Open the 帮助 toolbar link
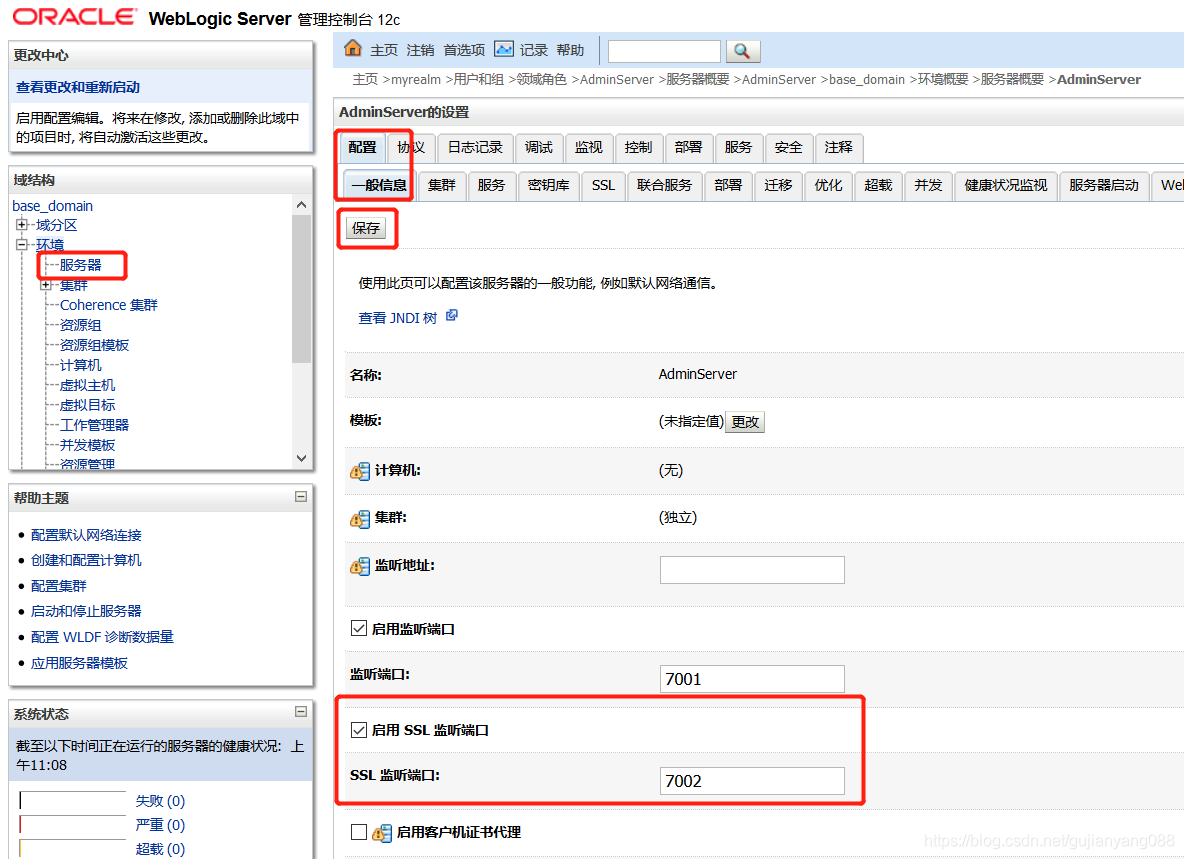Image resolution: width=1184 pixels, height=859 pixels. point(571,51)
